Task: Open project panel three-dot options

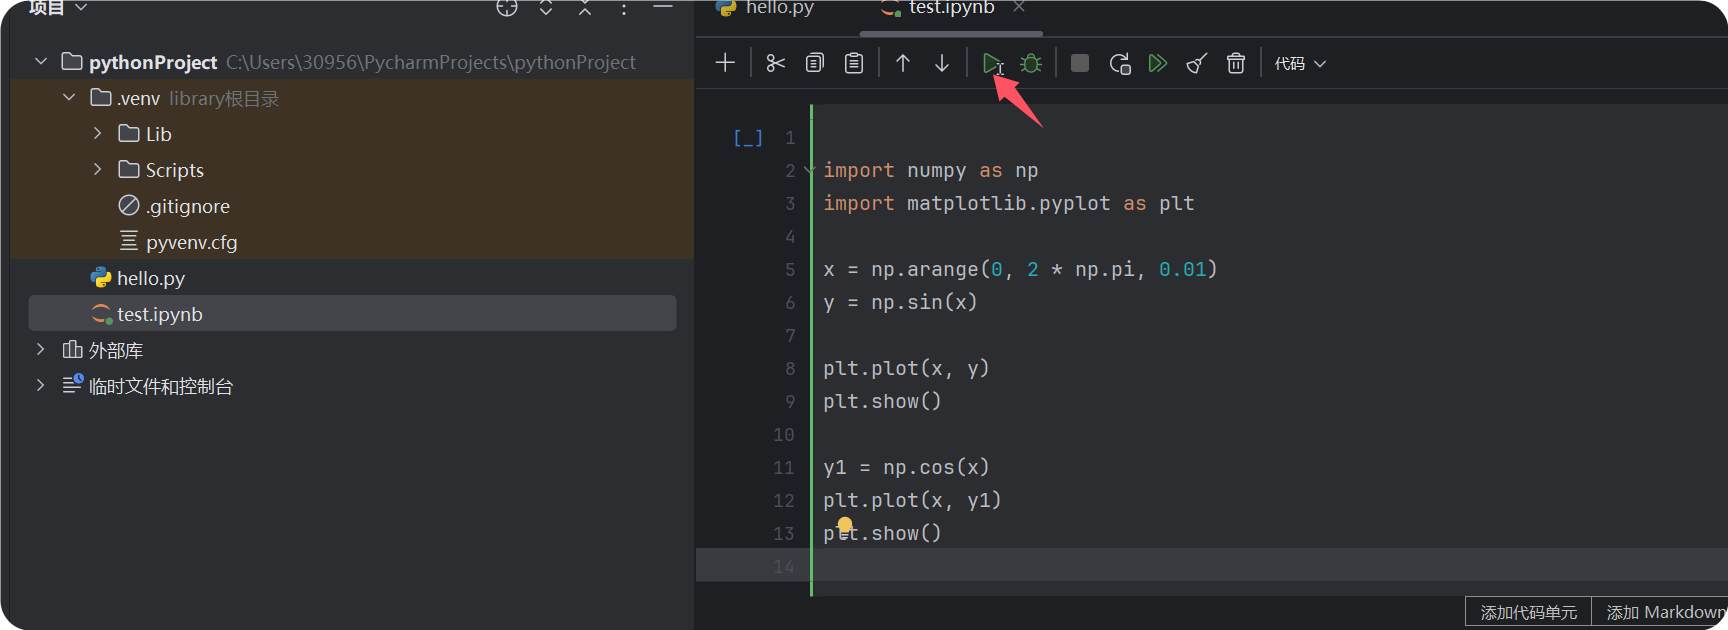Action: (624, 8)
